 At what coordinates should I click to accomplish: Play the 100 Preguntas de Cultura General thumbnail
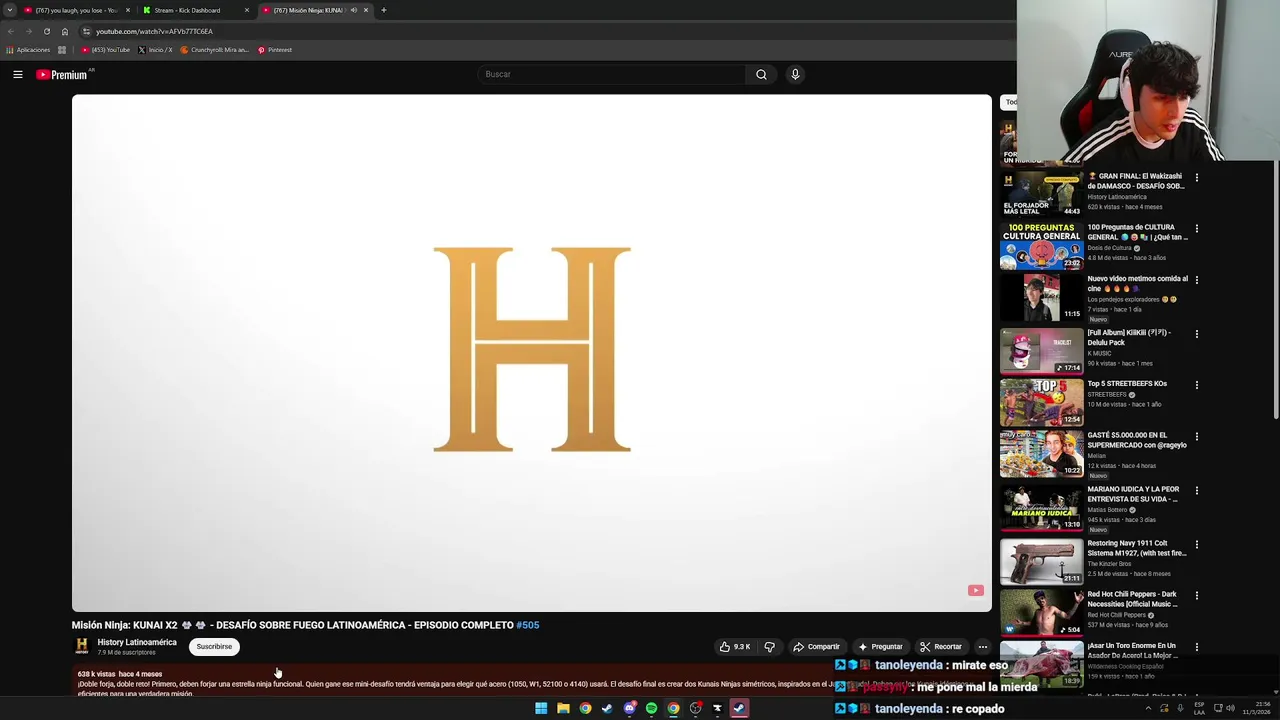[1041, 245]
